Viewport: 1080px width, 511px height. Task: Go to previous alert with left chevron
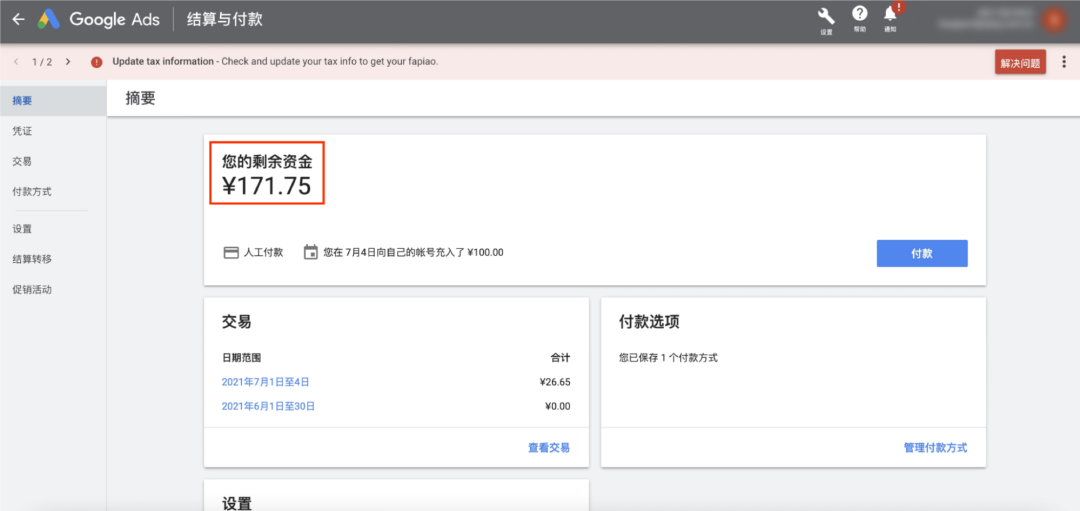[x=16, y=61]
